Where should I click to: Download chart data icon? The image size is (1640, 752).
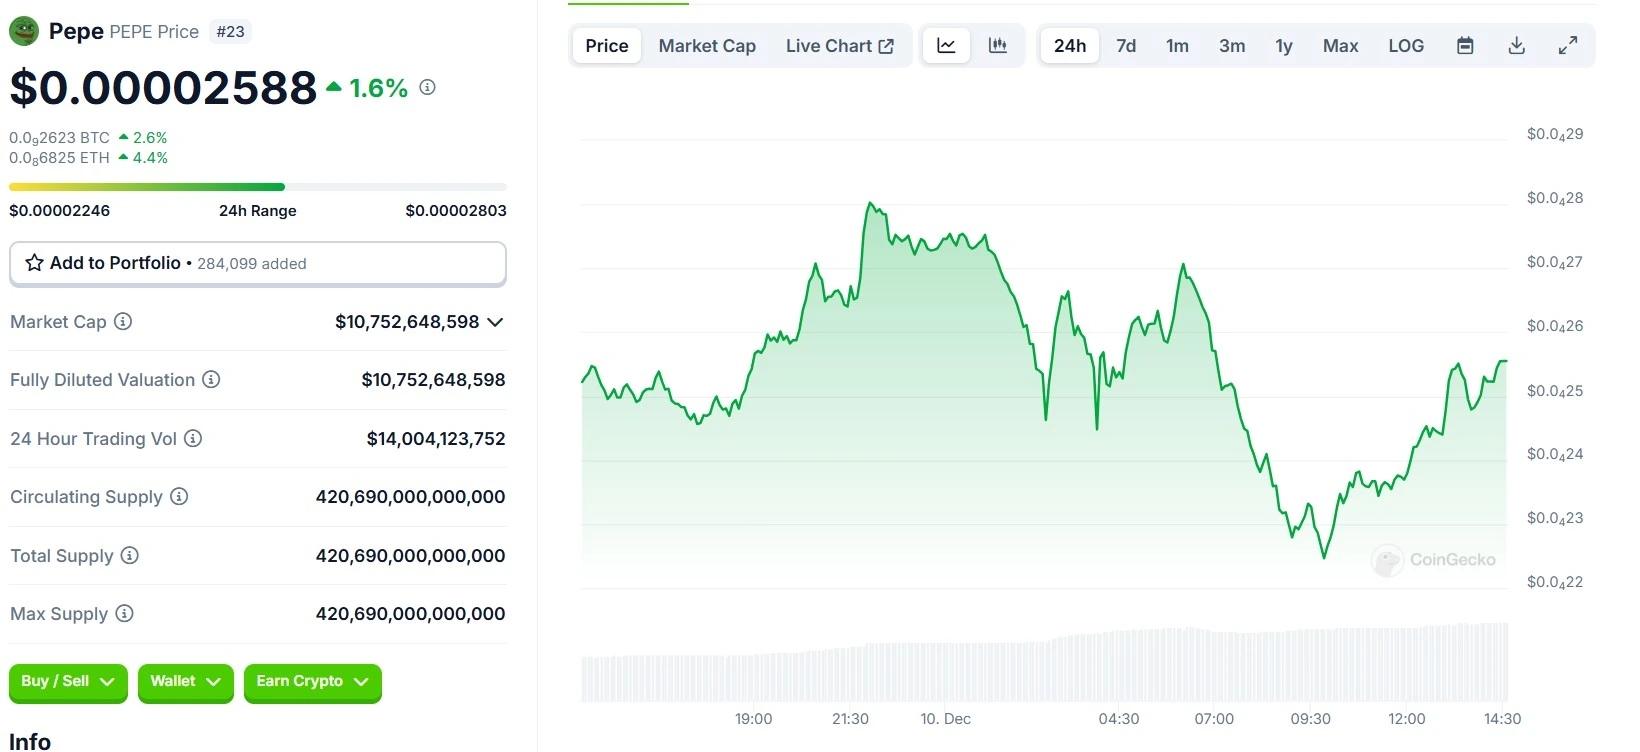coord(1517,46)
